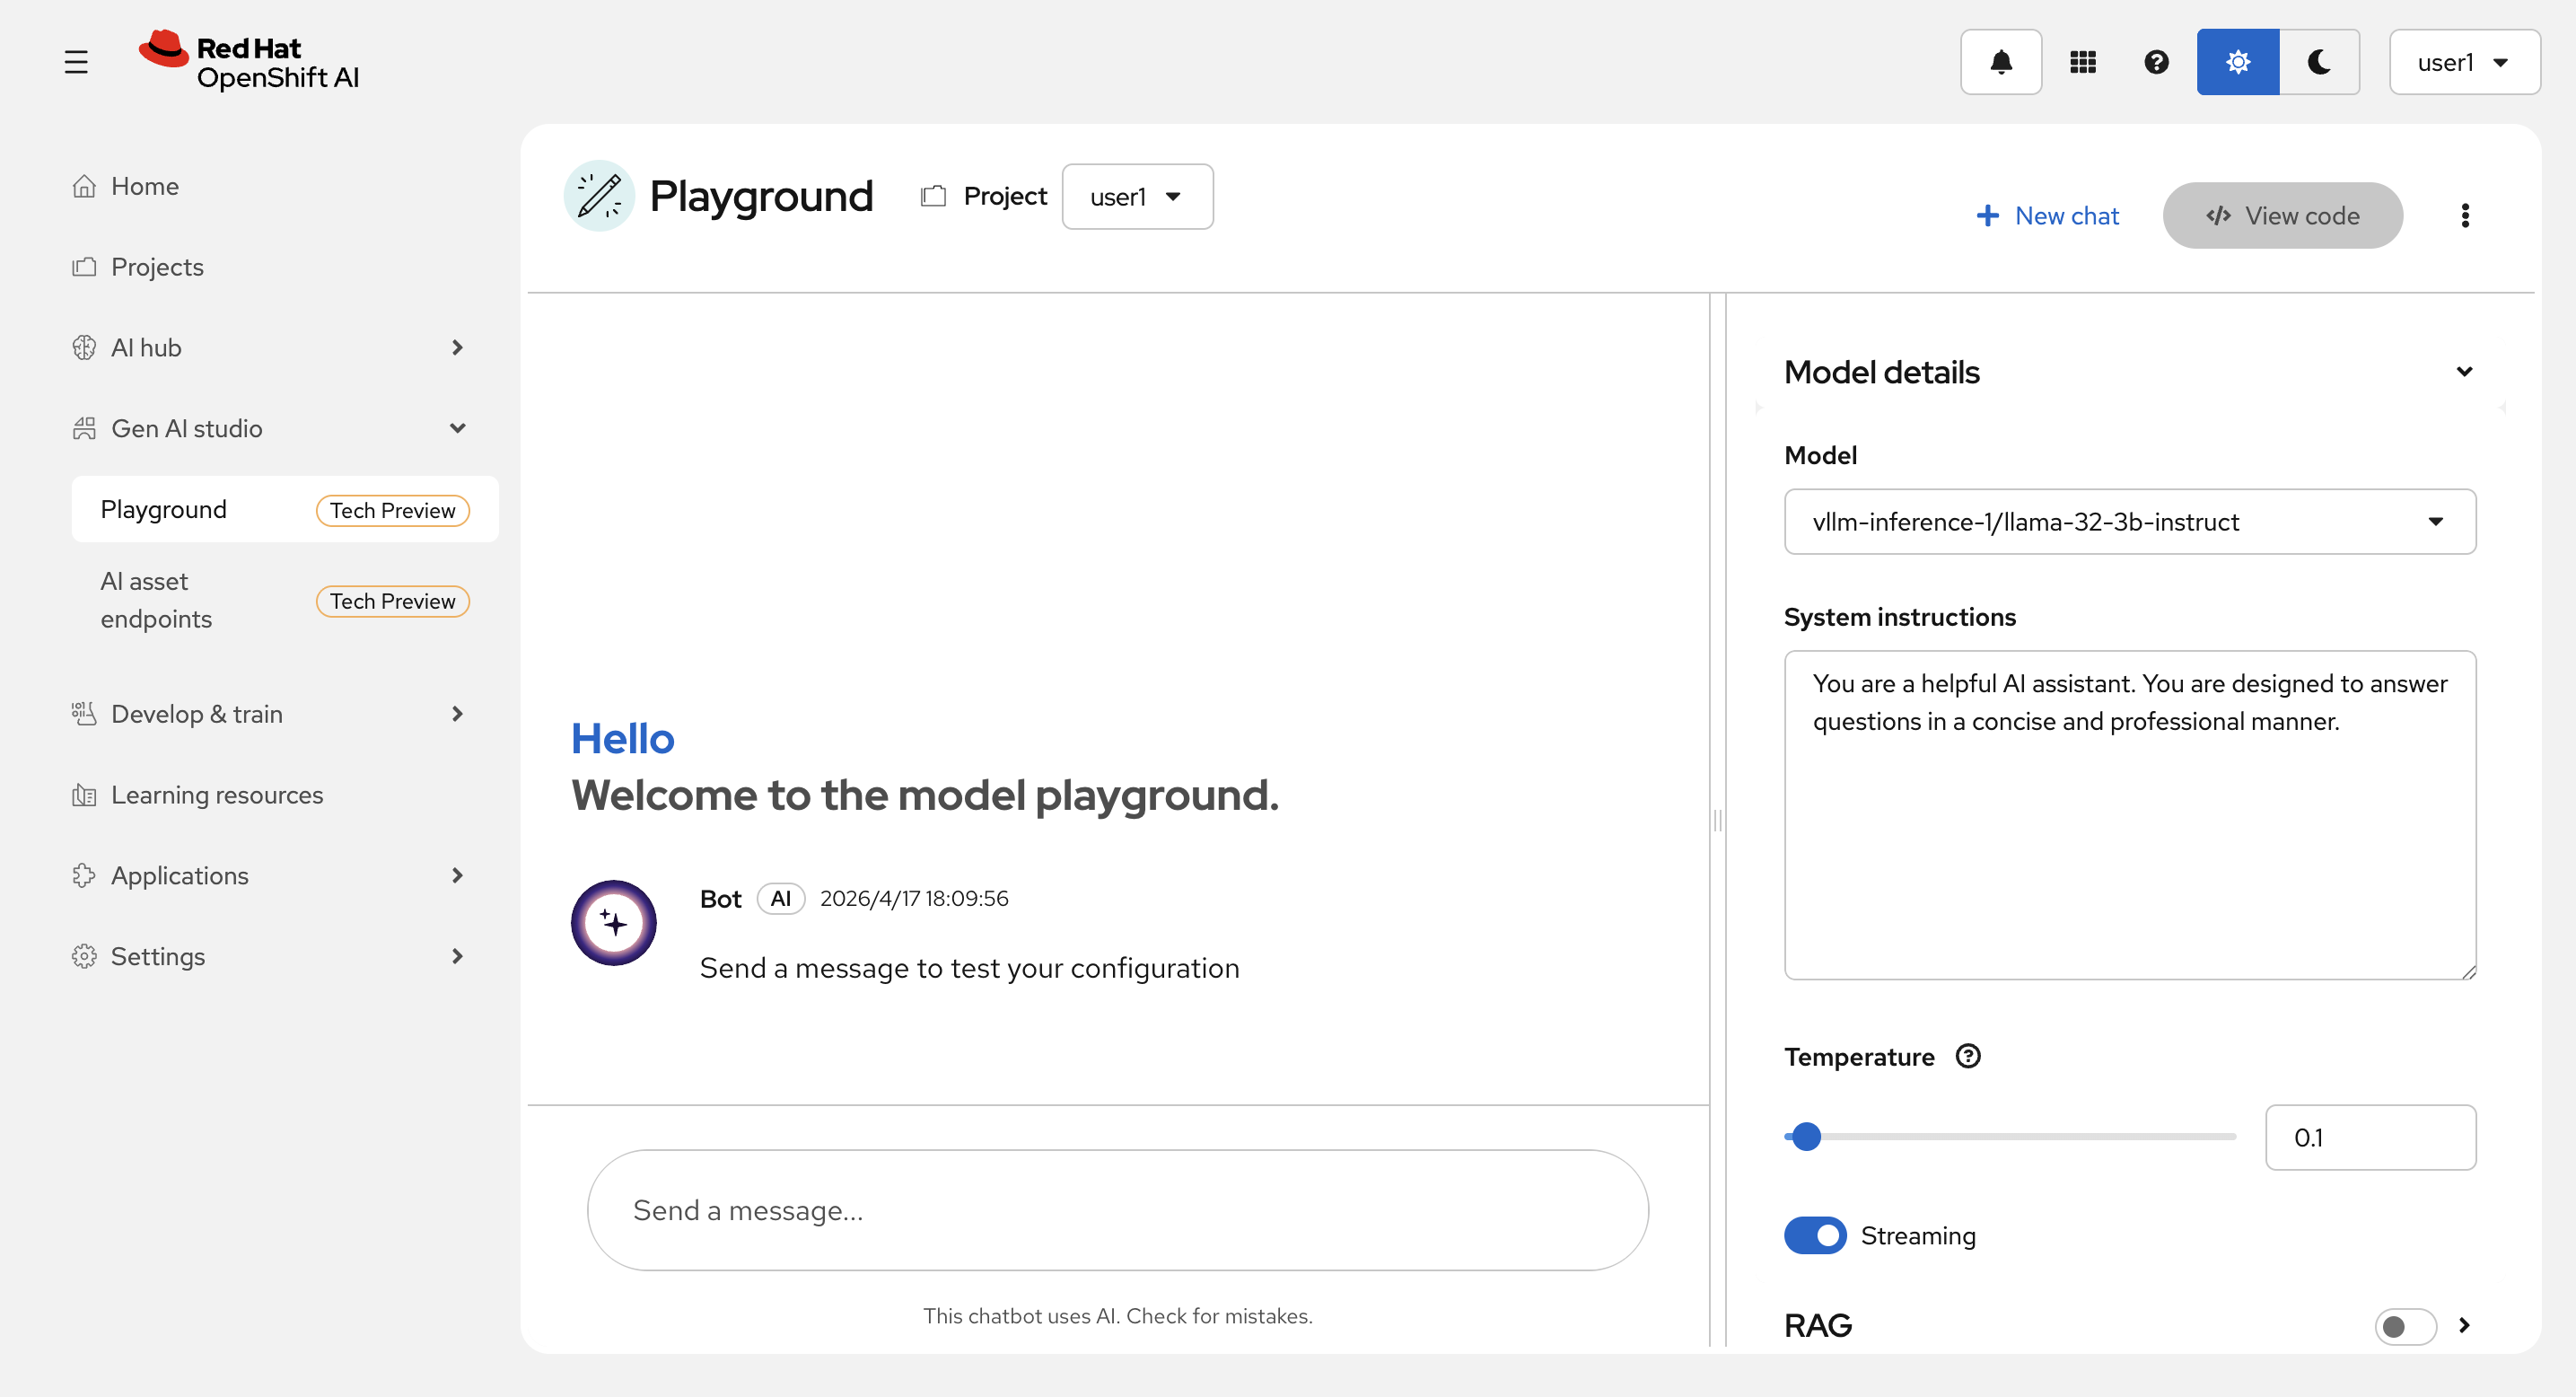Open the kebab options menu beside View code
The height and width of the screenshot is (1397, 2576).
pyautogui.click(x=2464, y=215)
